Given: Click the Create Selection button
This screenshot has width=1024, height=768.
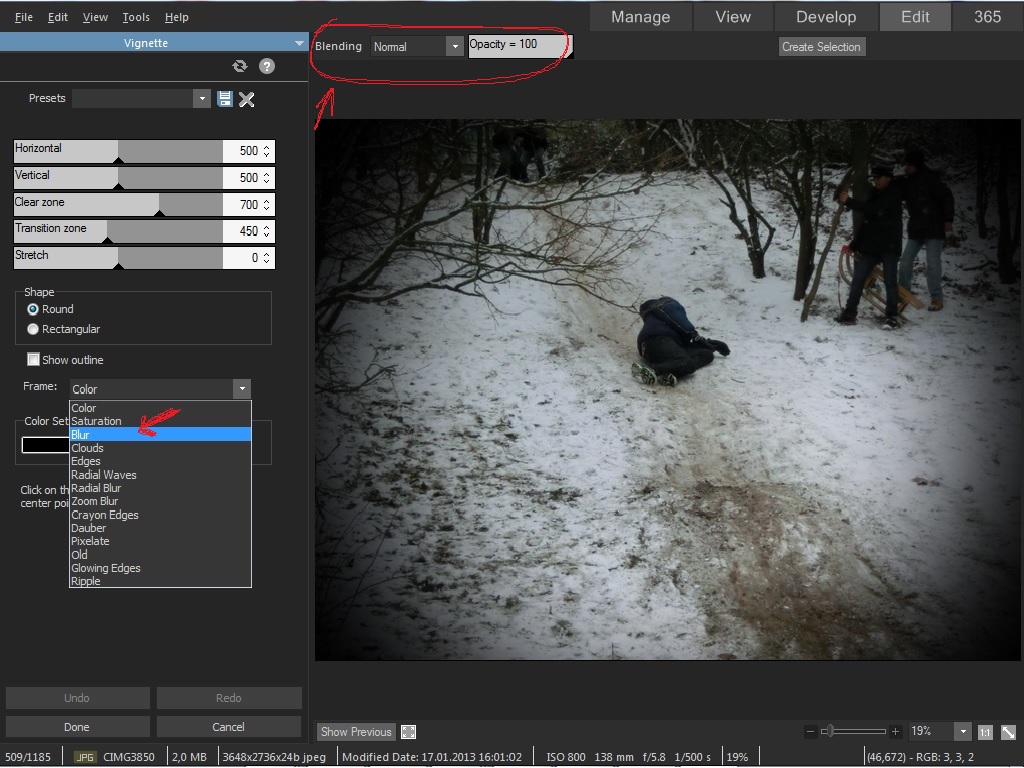Looking at the screenshot, I should pyautogui.click(x=821, y=46).
